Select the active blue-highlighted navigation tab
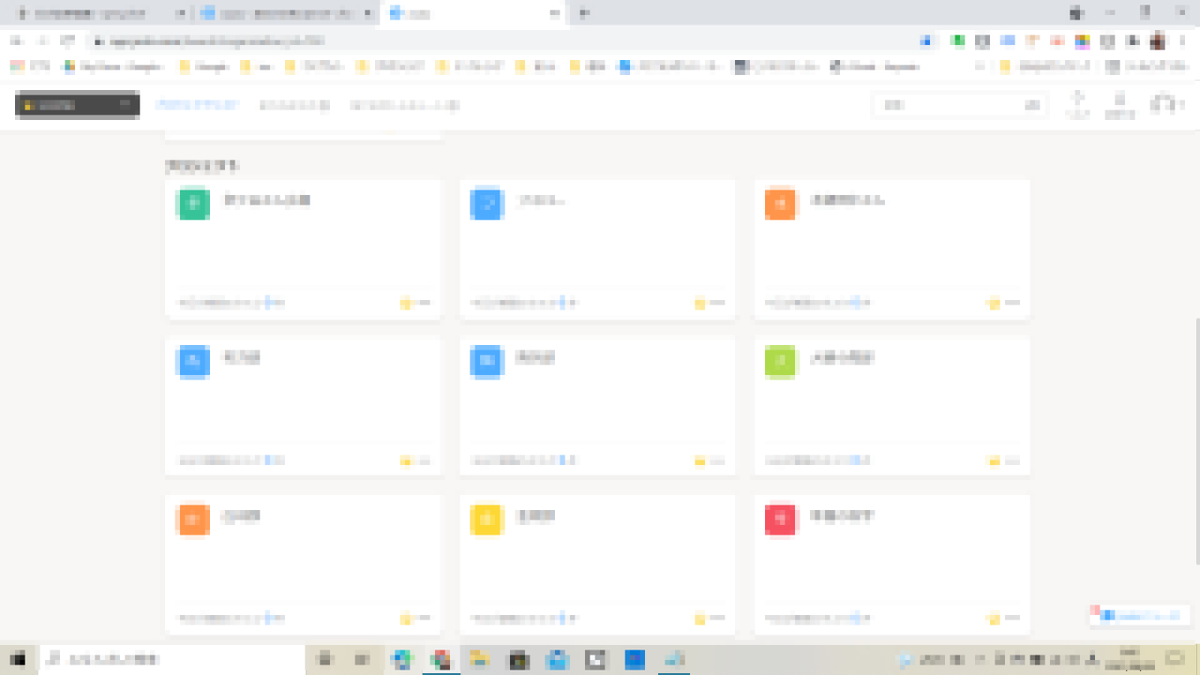Viewport: 1200px width, 675px height. [196, 105]
